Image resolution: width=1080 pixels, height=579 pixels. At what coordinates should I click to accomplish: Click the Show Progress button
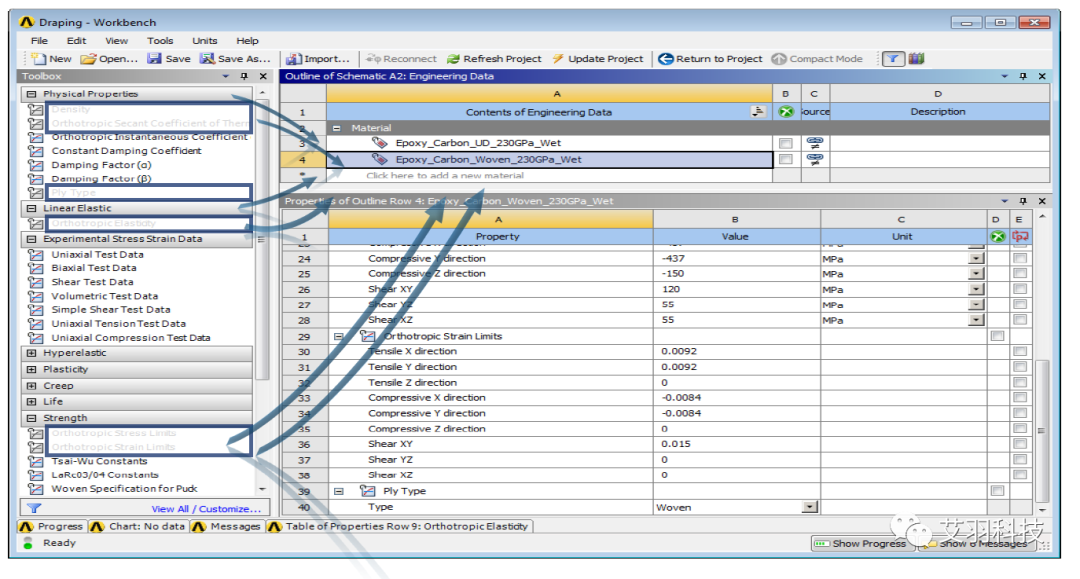tap(862, 543)
